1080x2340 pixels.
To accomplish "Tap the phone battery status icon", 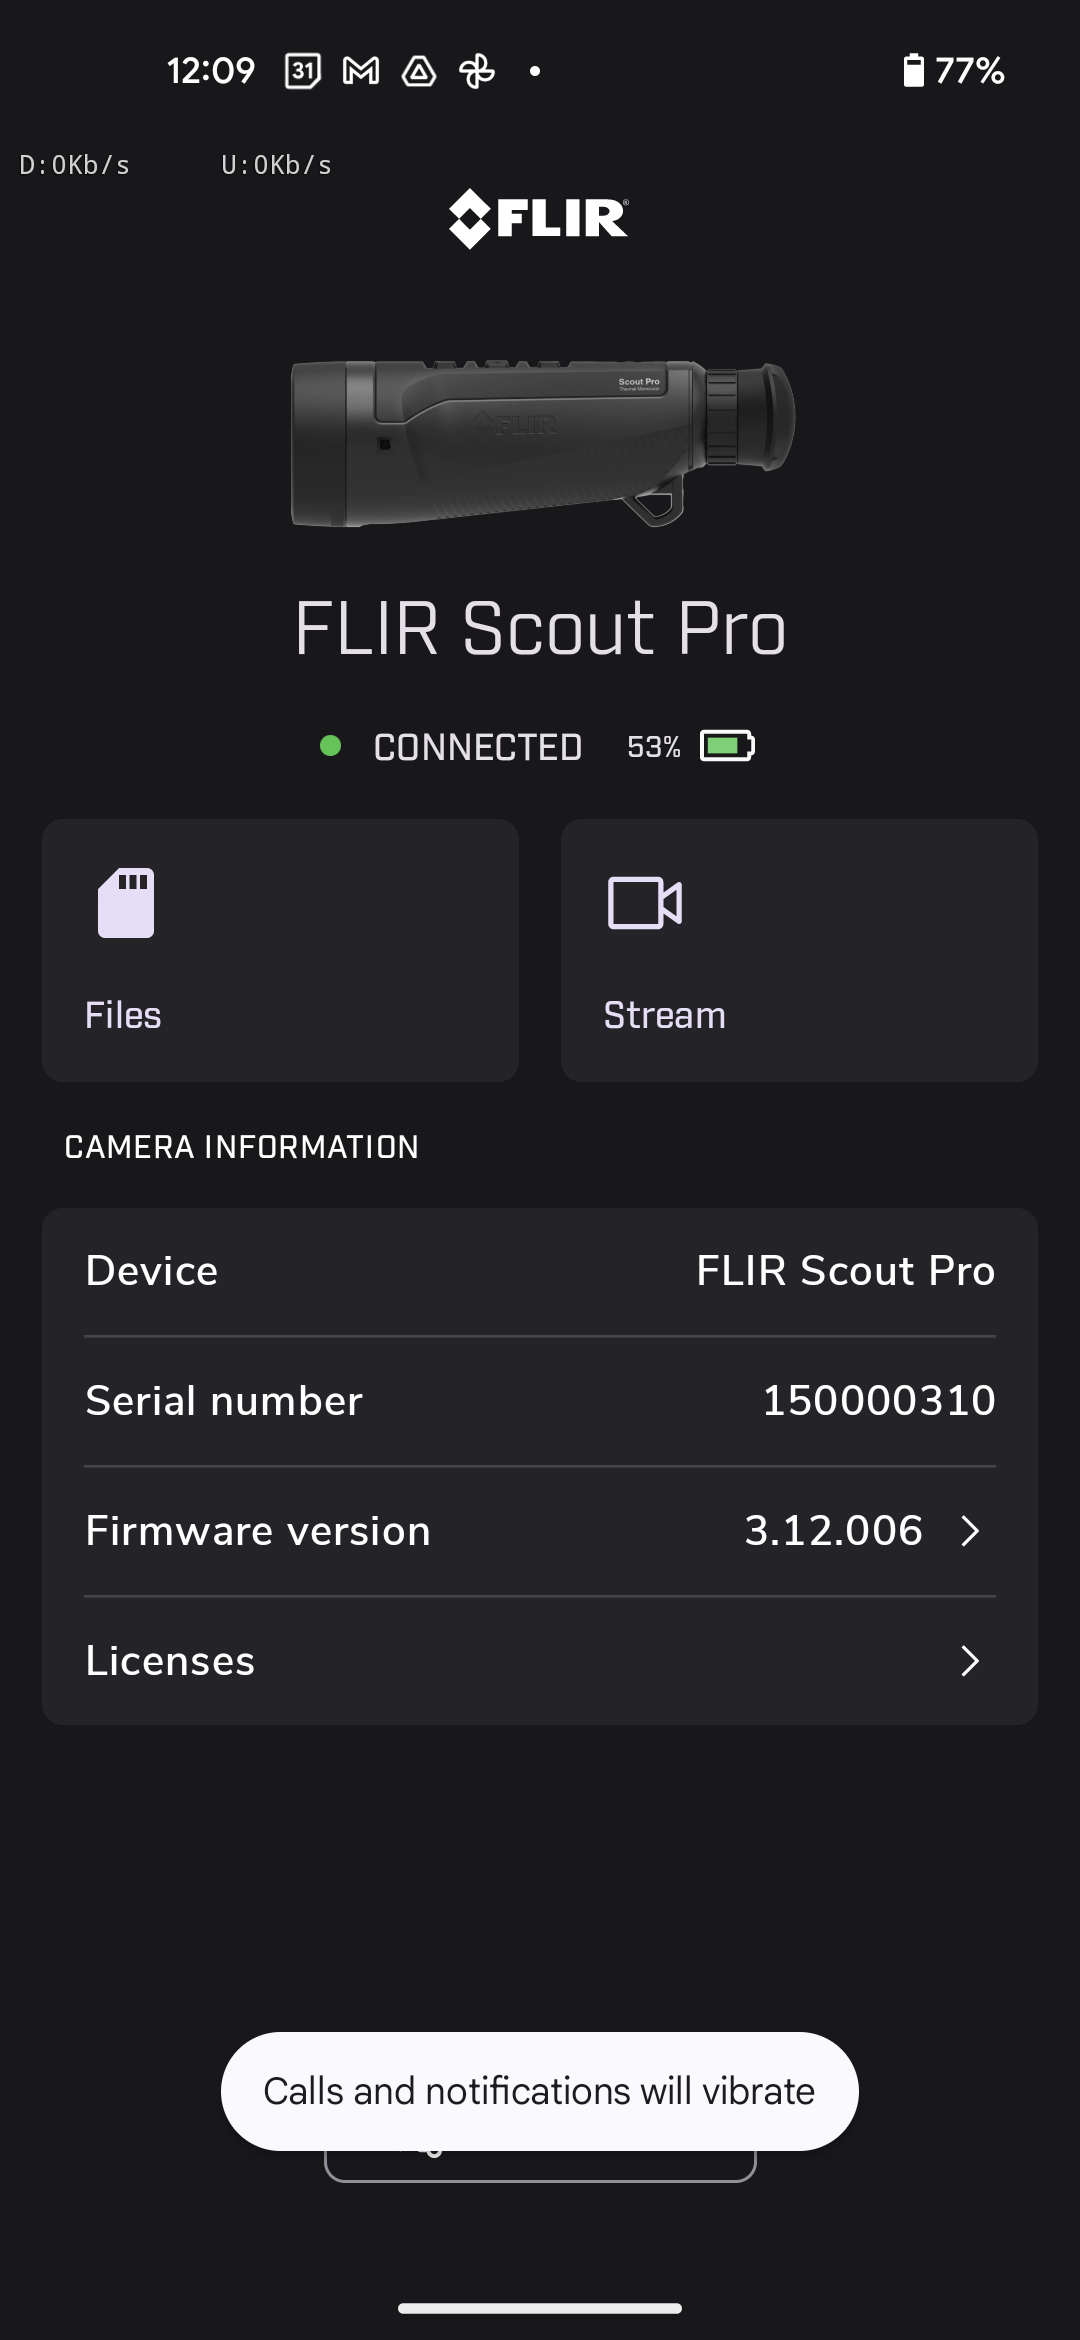I will [913, 71].
